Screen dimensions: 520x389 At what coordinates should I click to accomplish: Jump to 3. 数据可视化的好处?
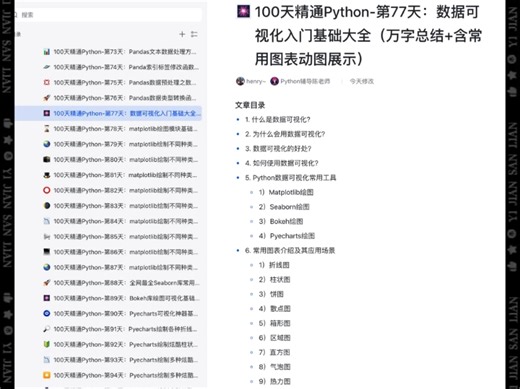tap(278, 149)
